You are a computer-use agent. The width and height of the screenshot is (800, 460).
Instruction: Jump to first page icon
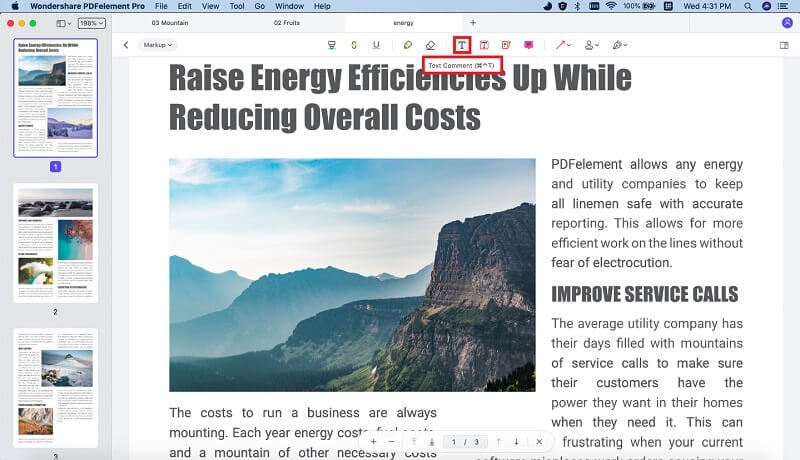click(x=414, y=442)
